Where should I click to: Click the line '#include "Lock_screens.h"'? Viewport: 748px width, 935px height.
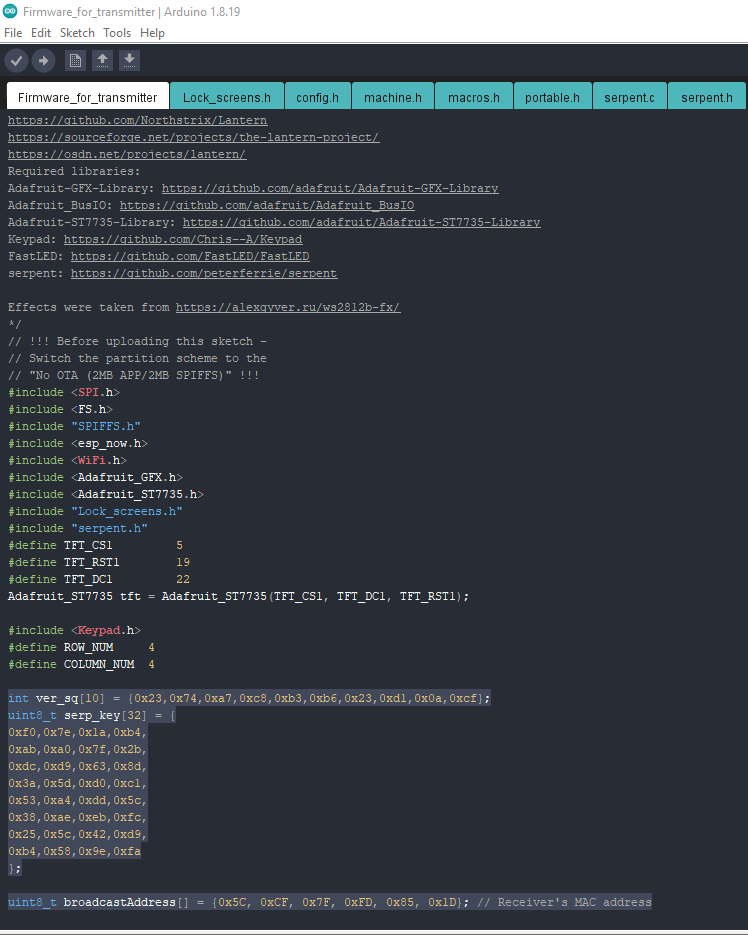click(x=95, y=511)
